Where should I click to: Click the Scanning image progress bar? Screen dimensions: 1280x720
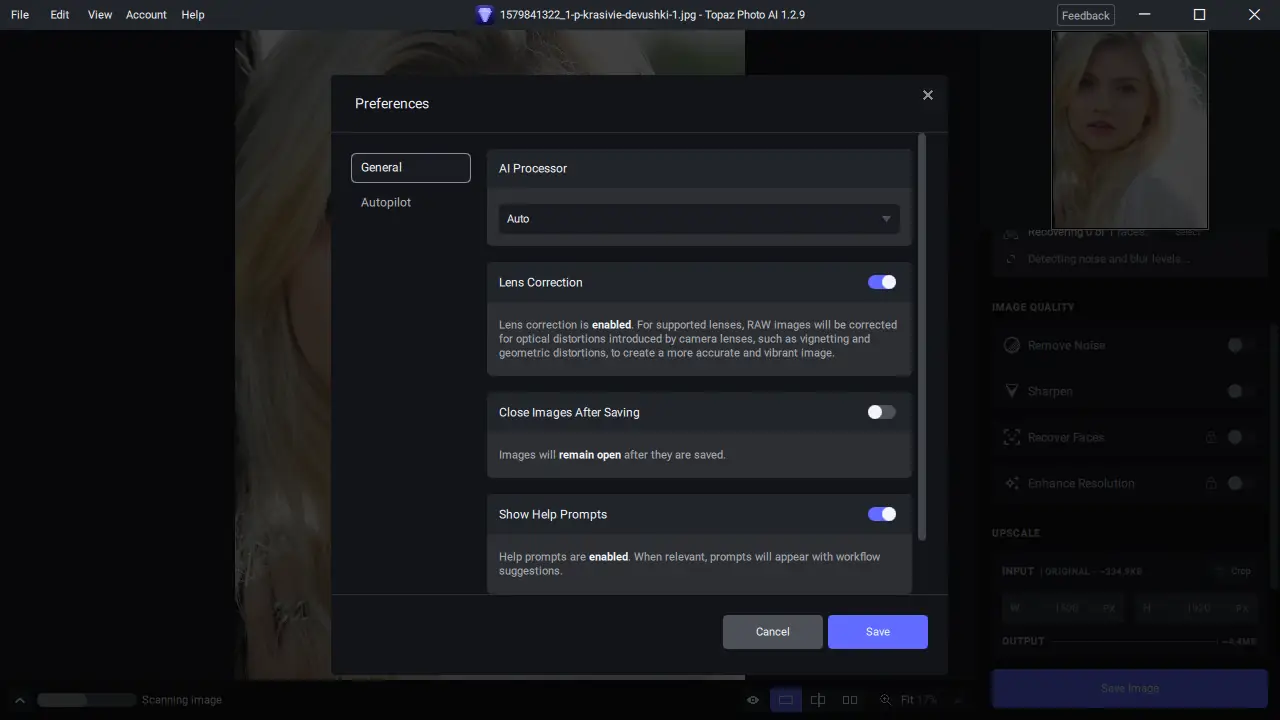click(86, 700)
